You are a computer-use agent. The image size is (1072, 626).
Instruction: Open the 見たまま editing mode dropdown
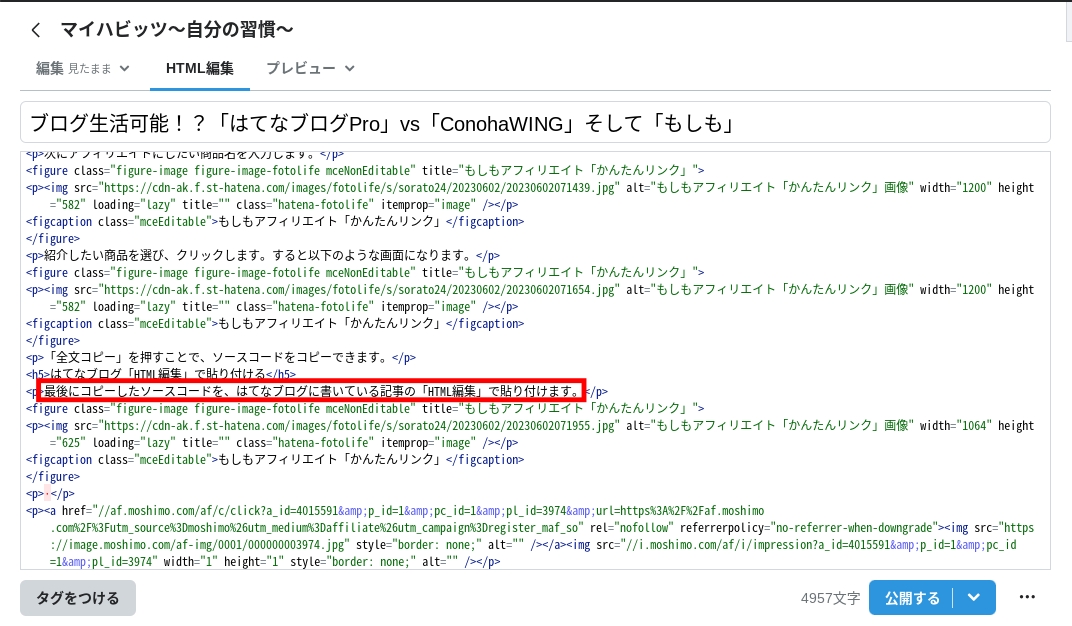(x=124, y=69)
